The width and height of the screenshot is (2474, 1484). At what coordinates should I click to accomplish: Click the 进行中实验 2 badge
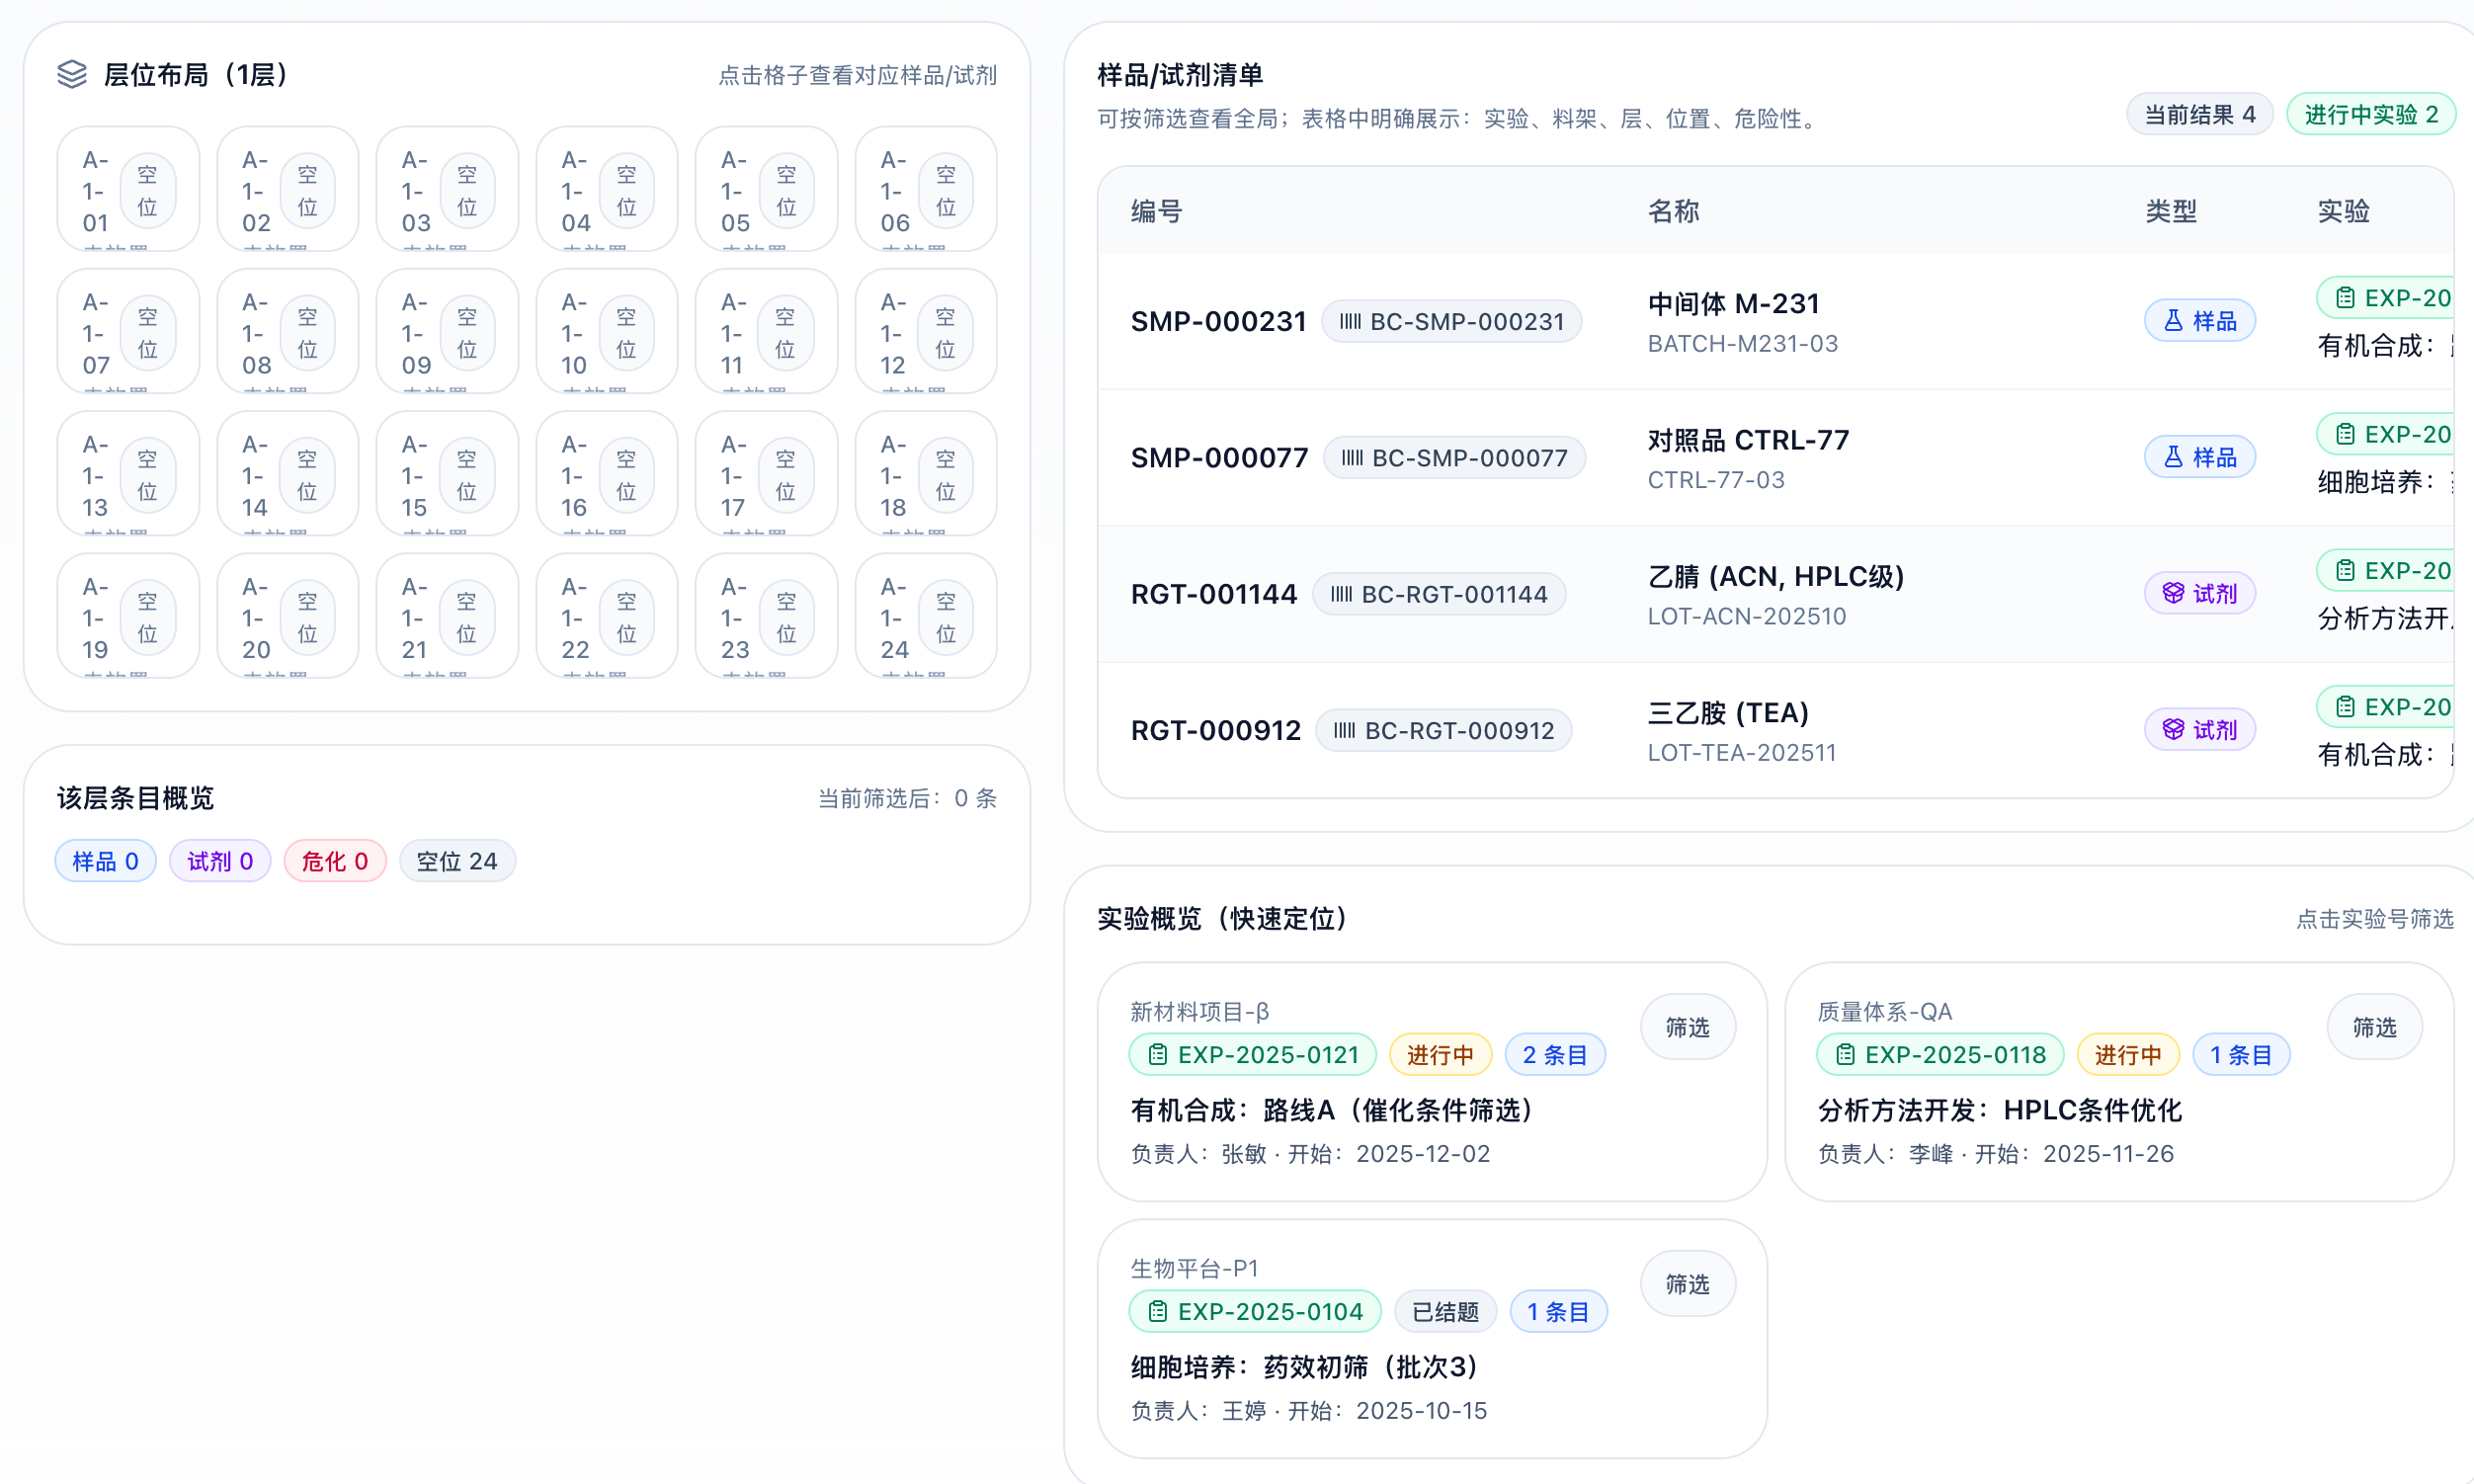[2371, 114]
